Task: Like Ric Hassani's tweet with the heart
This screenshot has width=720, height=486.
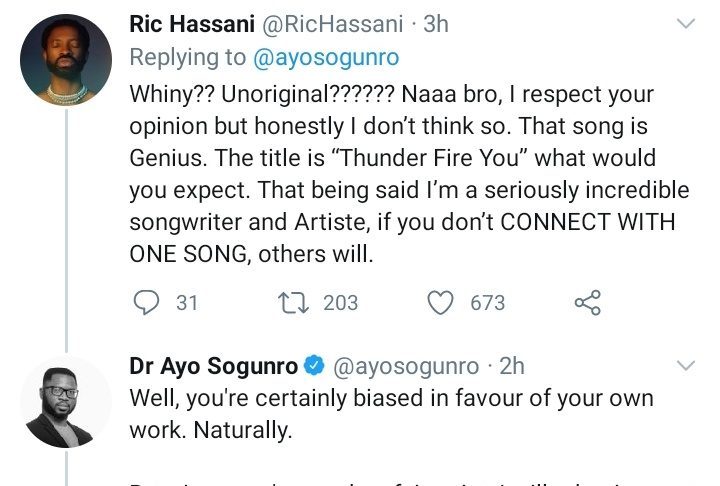Action: (441, 302)
